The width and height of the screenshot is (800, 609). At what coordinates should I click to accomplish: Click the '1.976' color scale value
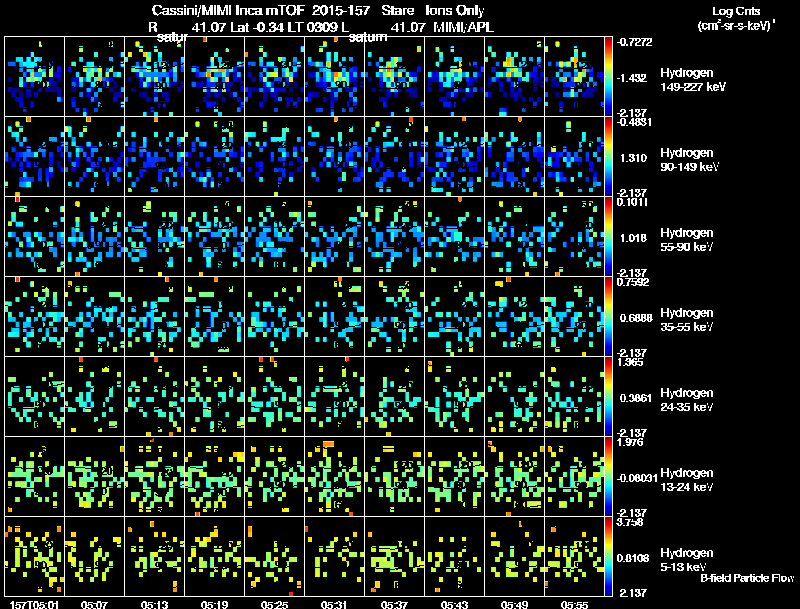(x=629, y=442)
